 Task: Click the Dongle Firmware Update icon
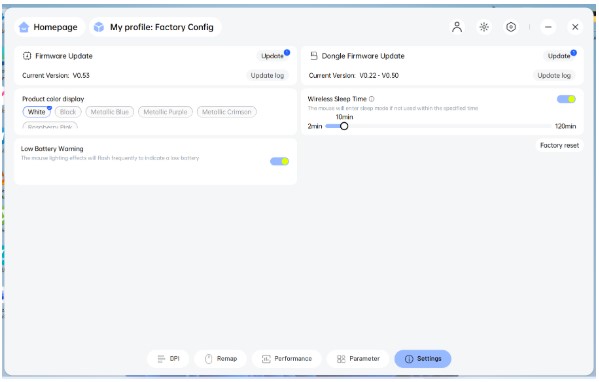[x=314, y=56]
